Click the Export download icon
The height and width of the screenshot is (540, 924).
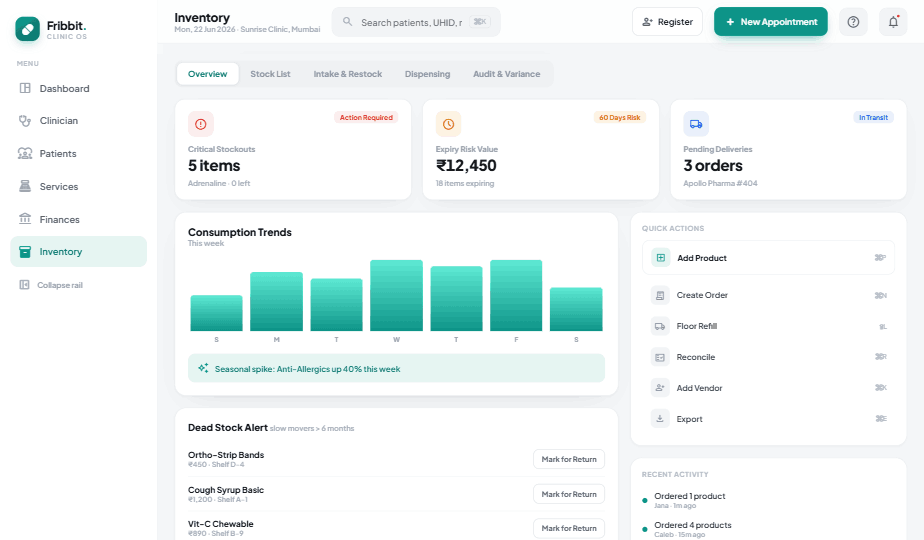660,419
